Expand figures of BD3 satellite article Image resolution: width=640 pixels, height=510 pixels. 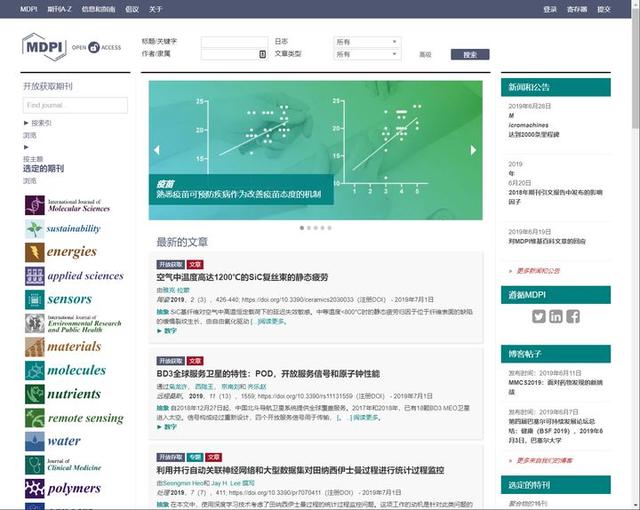click(167, 427)
